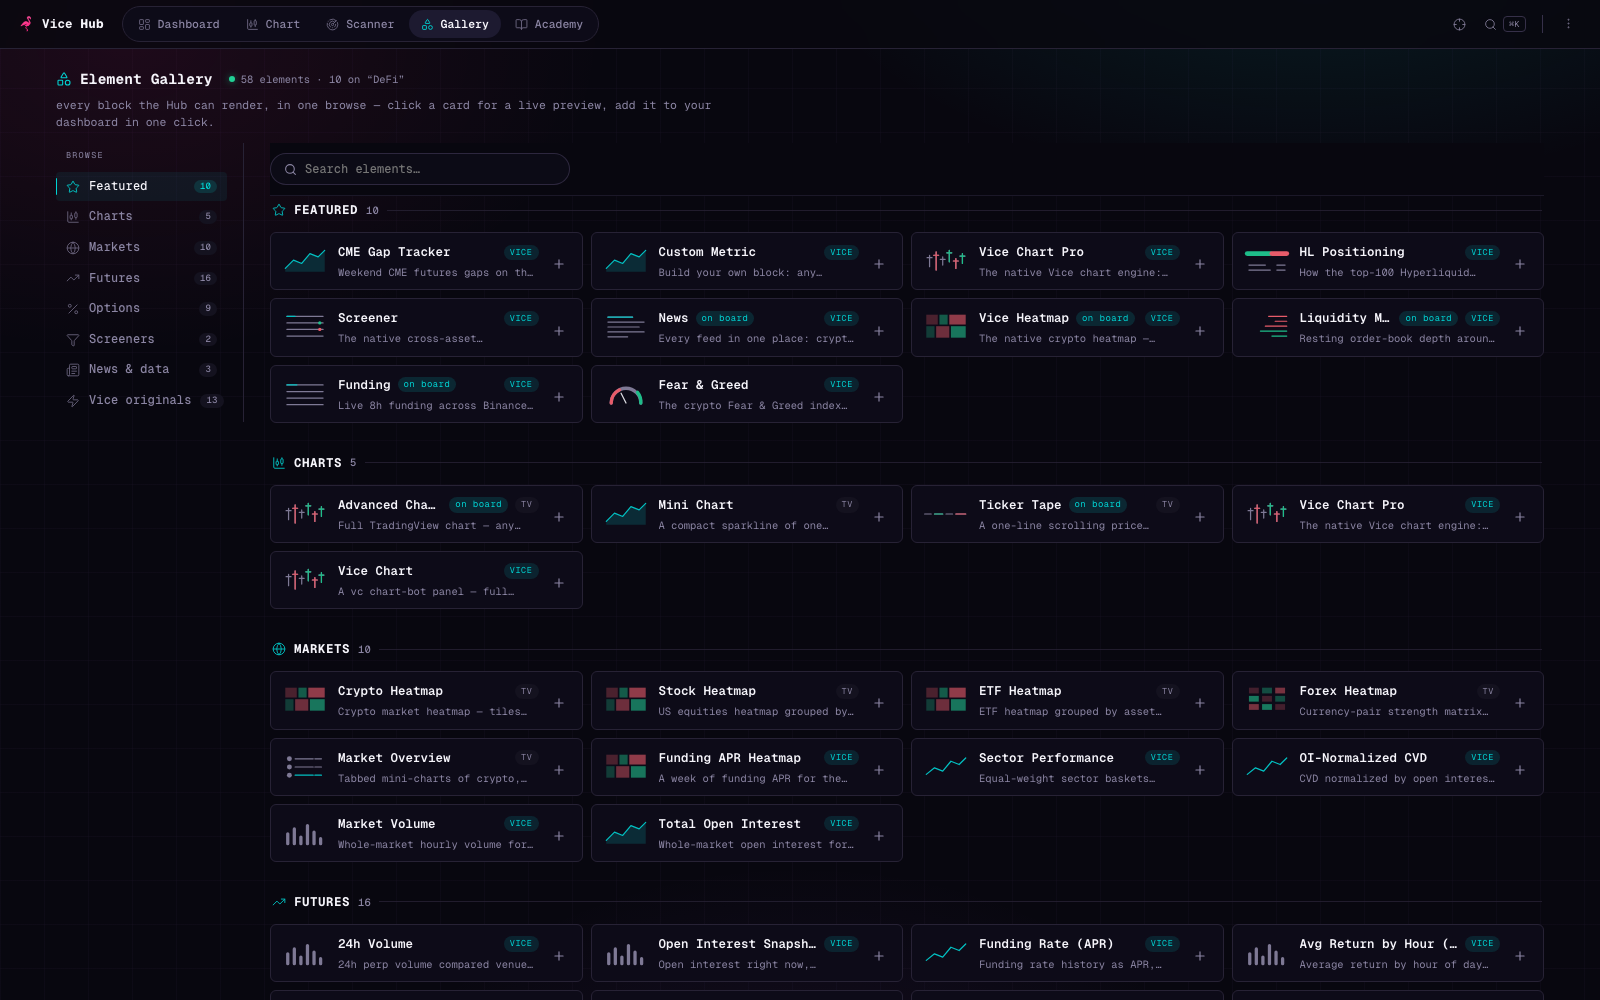This screenshot has height=1000, width=1600.
Task: Focus the Search elements field
Action: 420,169
